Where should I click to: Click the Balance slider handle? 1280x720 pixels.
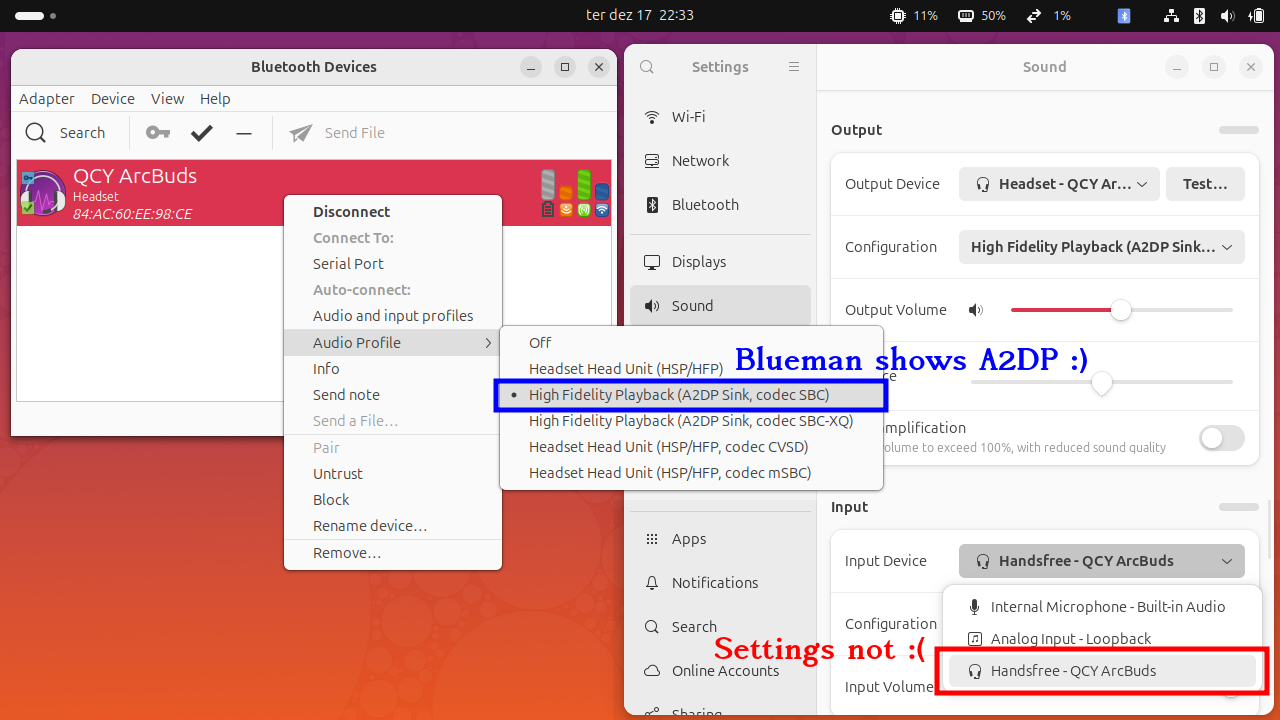1102,382
